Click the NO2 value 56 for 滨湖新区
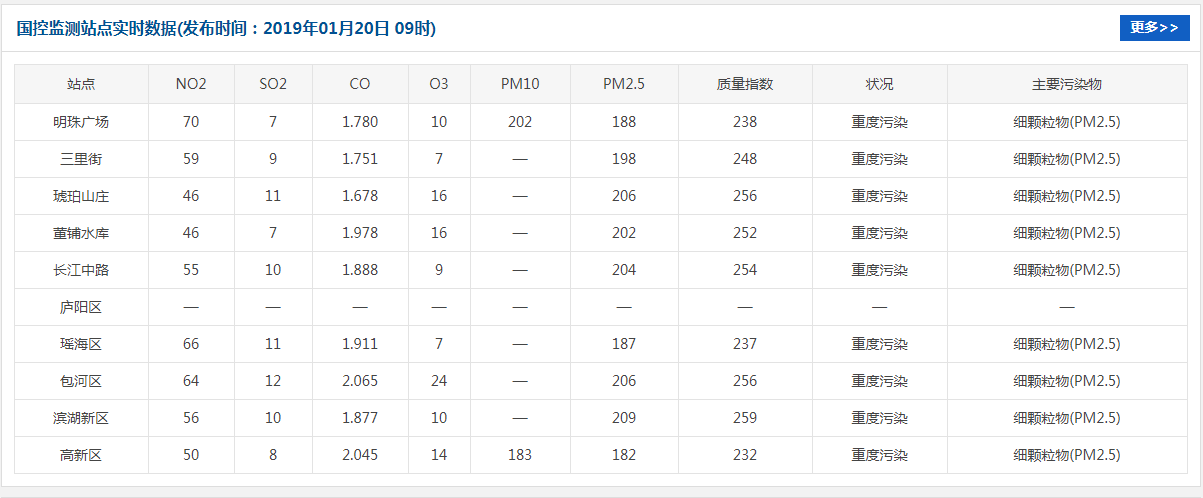Viewport: 1203px width, 498px height. pyautogui.click(x=191, y=418)
